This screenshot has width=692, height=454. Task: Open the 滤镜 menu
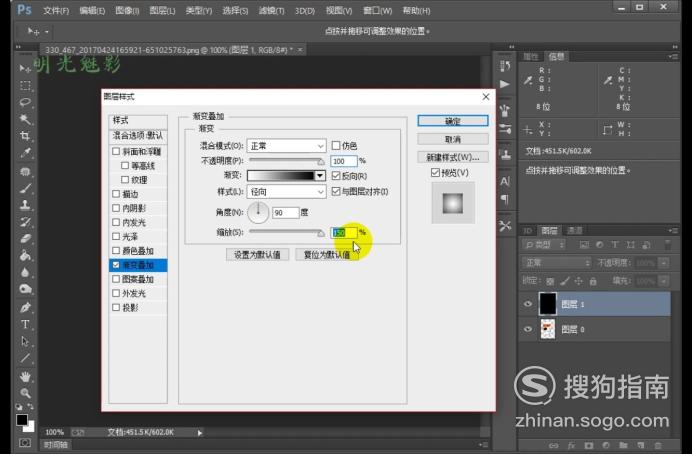click(x=271, y=11)
